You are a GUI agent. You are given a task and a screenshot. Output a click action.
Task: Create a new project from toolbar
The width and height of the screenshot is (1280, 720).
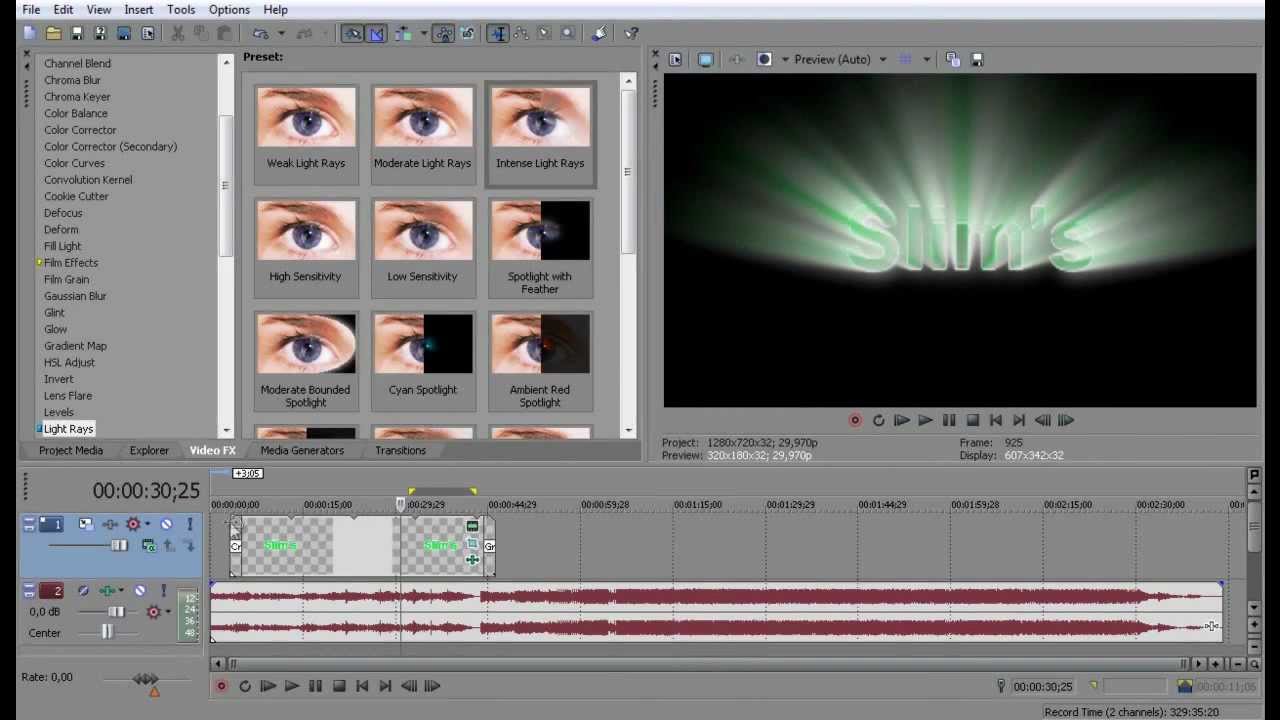point(30,33)
